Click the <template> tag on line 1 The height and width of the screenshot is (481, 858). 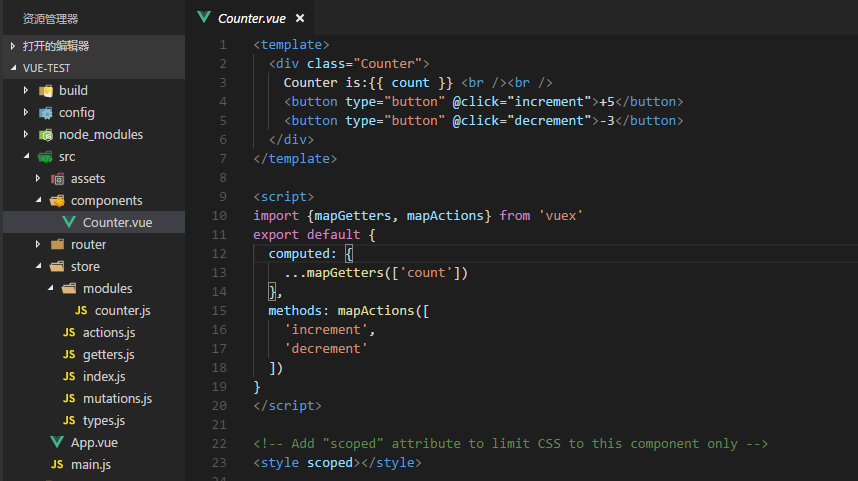(x=291, y=44)
